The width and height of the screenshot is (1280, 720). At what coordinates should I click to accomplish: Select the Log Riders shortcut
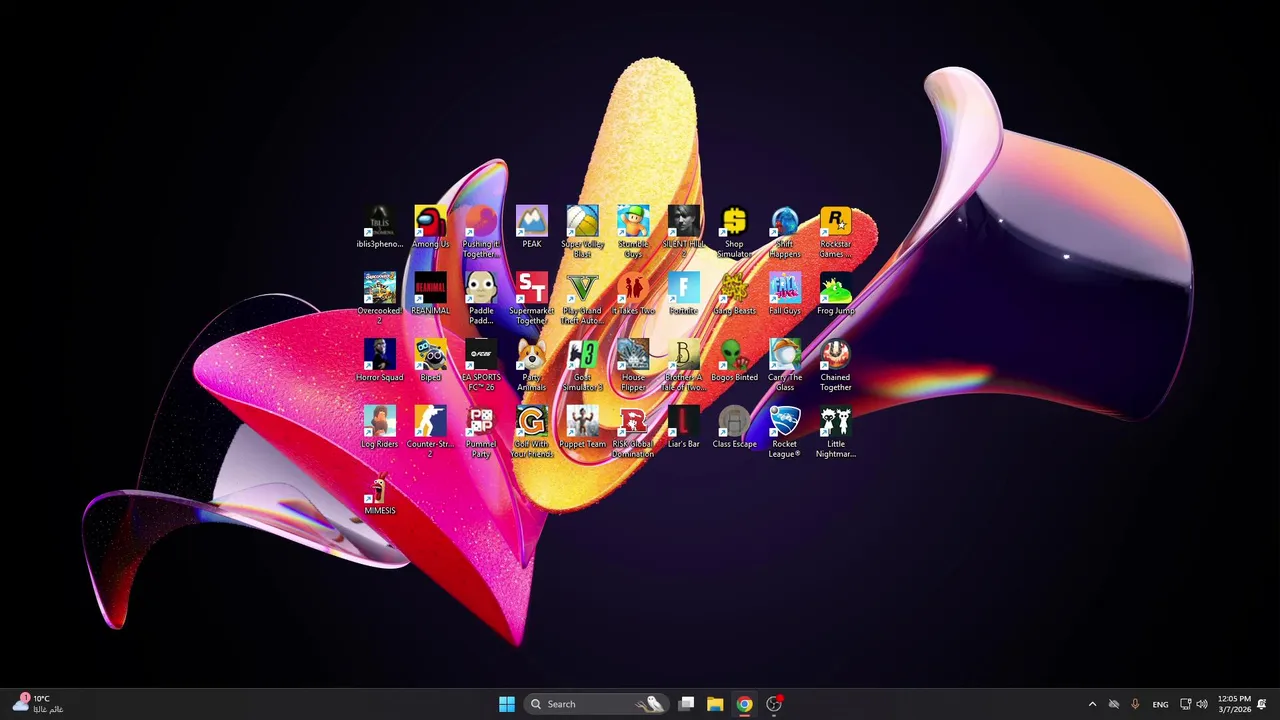[x=379, y=428]
